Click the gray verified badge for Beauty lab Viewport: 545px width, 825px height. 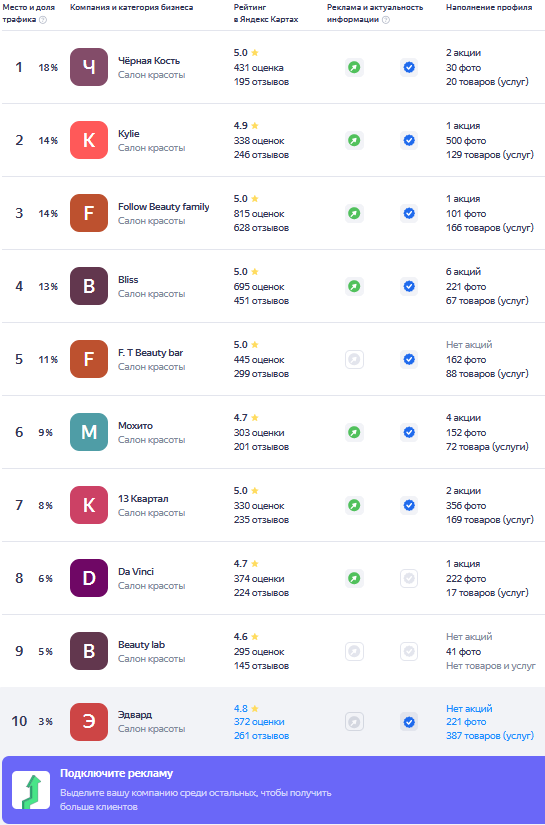(x=409, y=651)
